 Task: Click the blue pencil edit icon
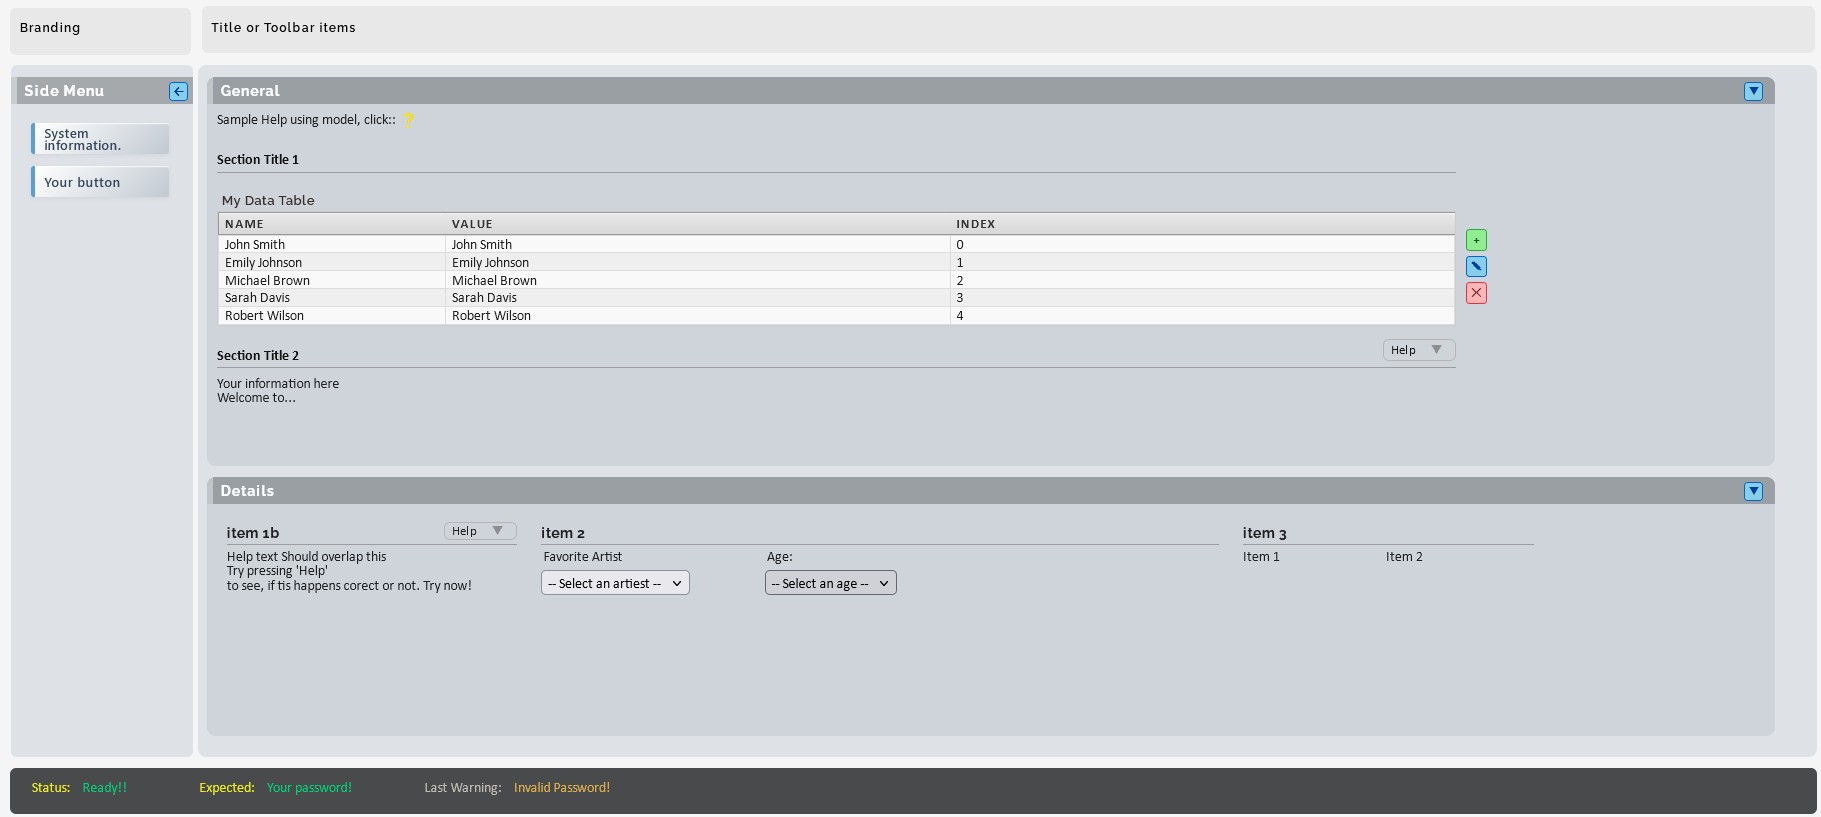1476,267
